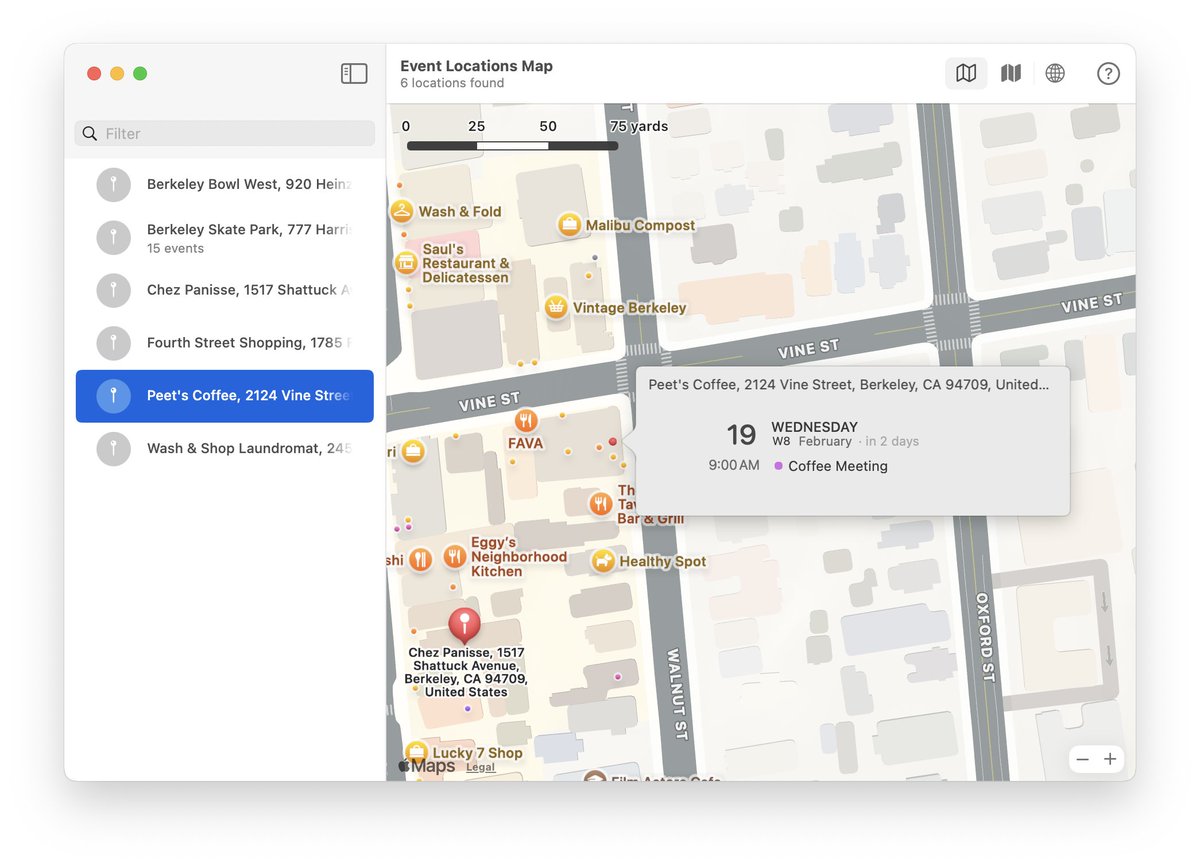Switch to folded 3D map view
This screenshot has height=866, width=1200.
pyautogui.click(x=1011, y=73)
